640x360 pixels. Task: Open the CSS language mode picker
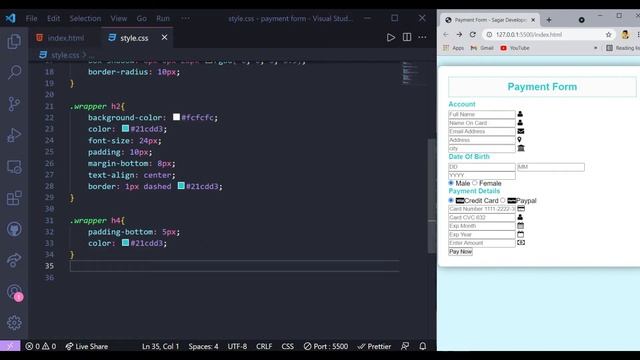click(287, 346)
